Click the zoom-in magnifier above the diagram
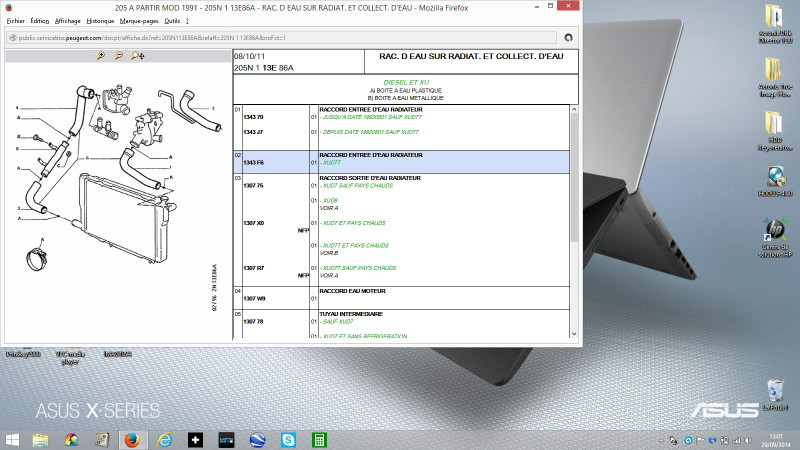This screenshot has width=800, height=450. pos(101,55)
